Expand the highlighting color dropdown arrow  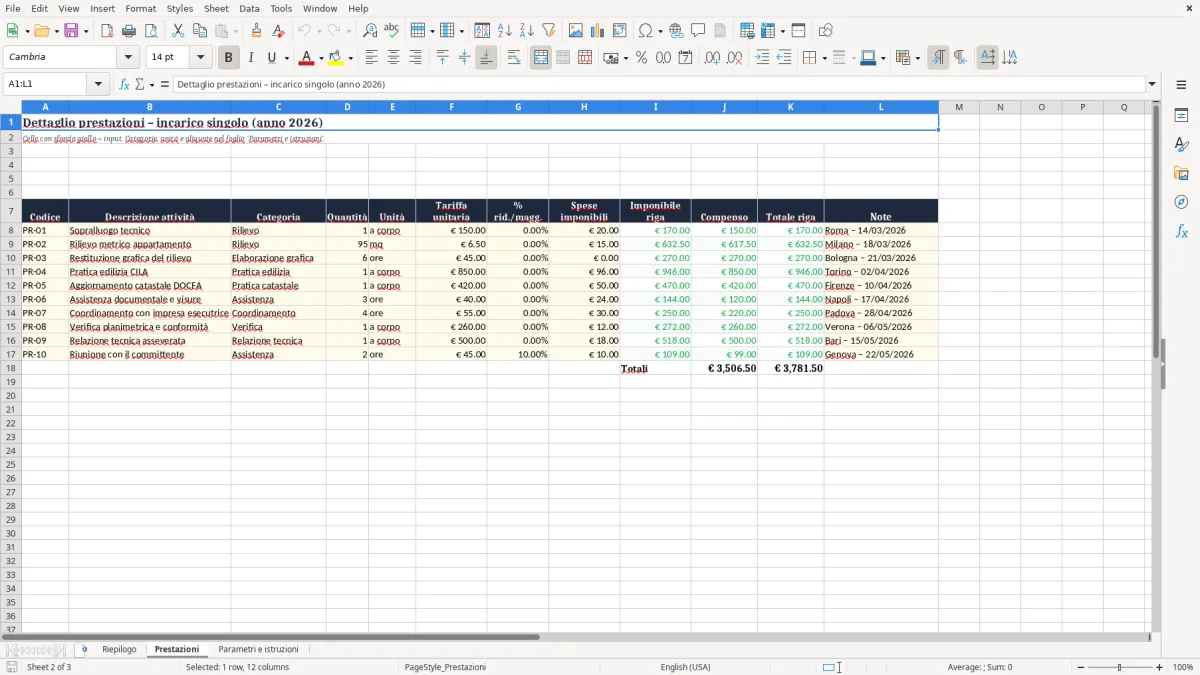[x=351, y=58]
